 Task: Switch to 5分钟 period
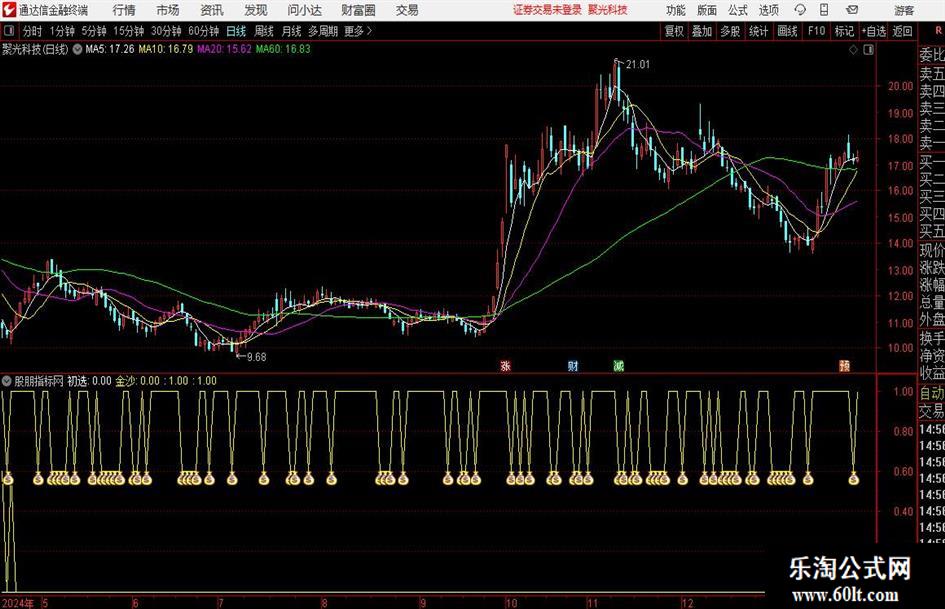tap(94, 31)
